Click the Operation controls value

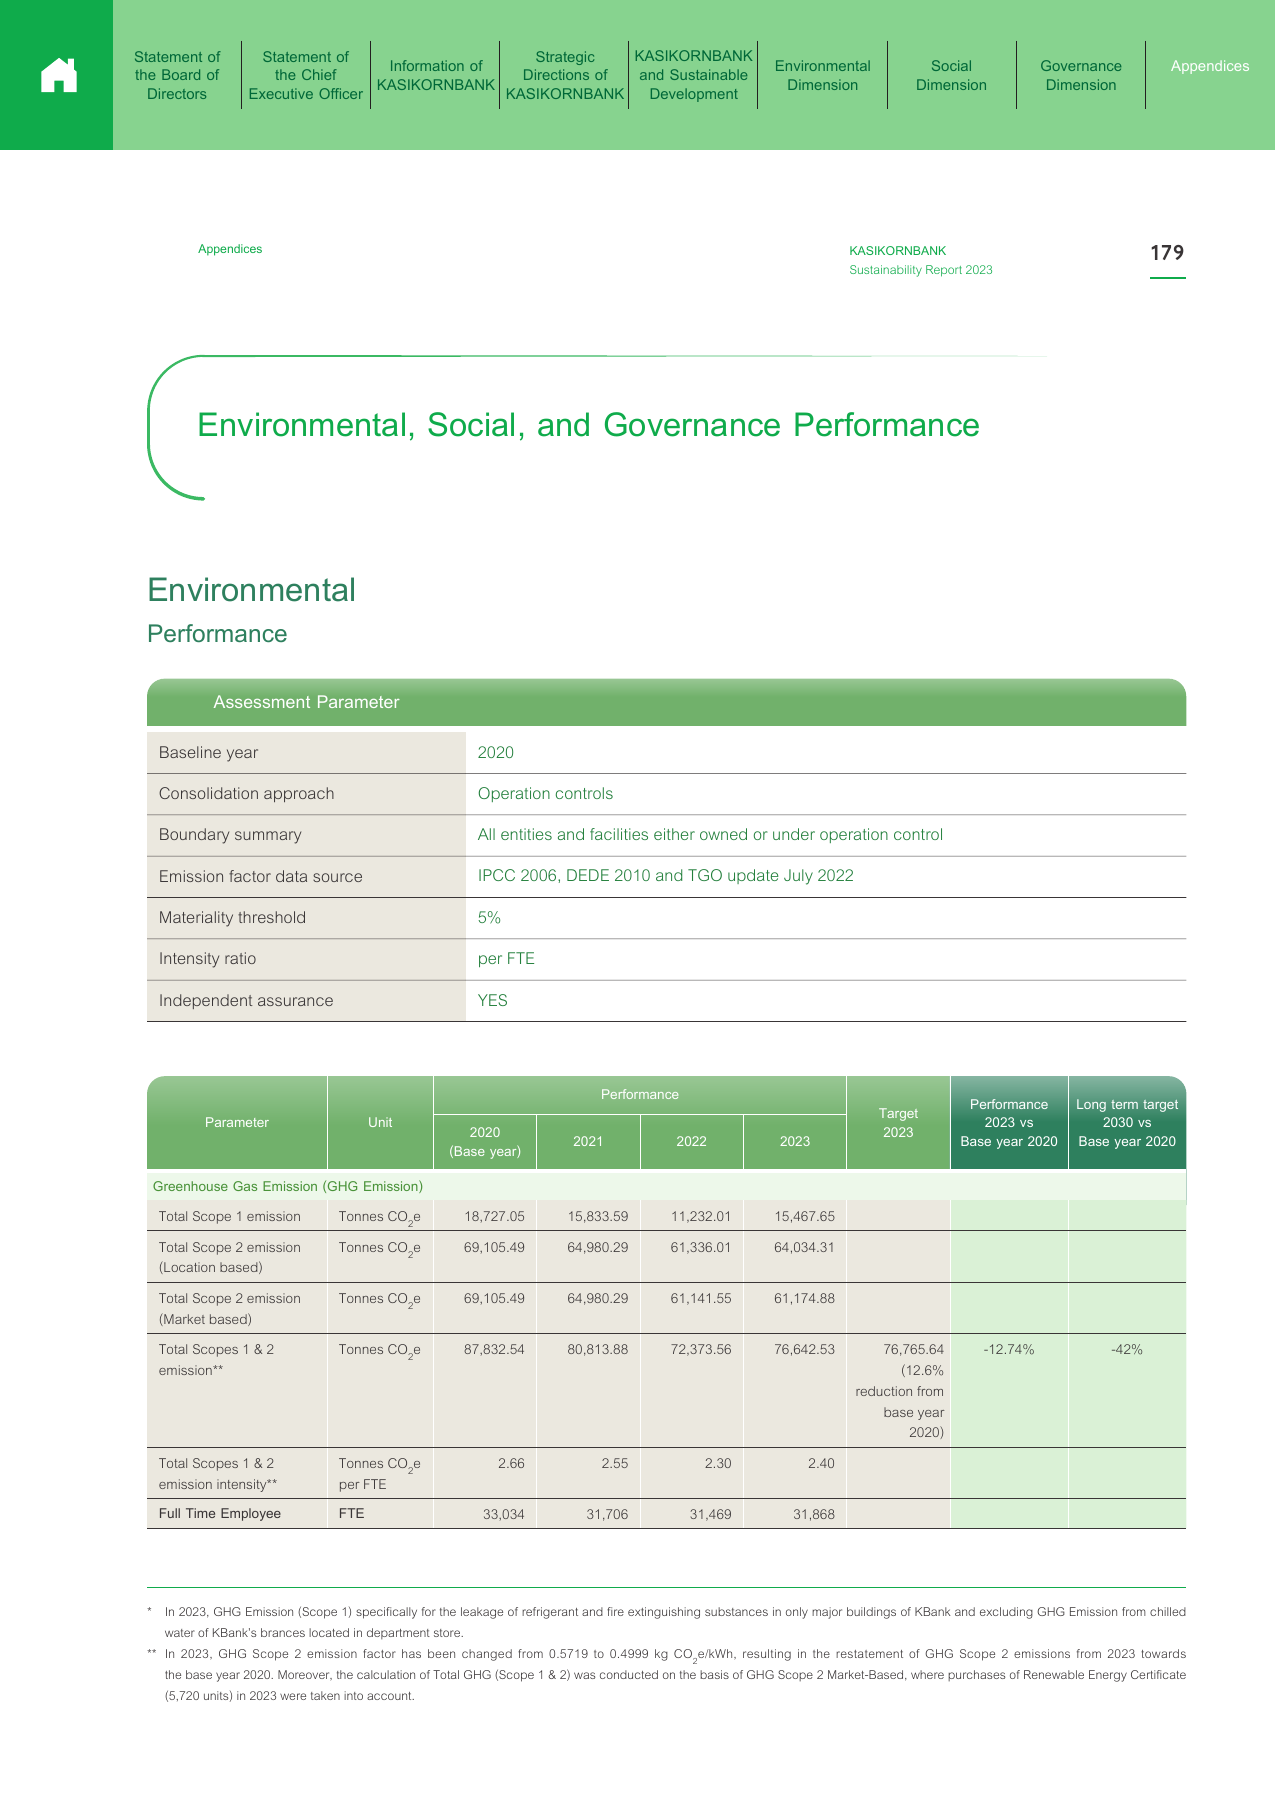point(545,793)
